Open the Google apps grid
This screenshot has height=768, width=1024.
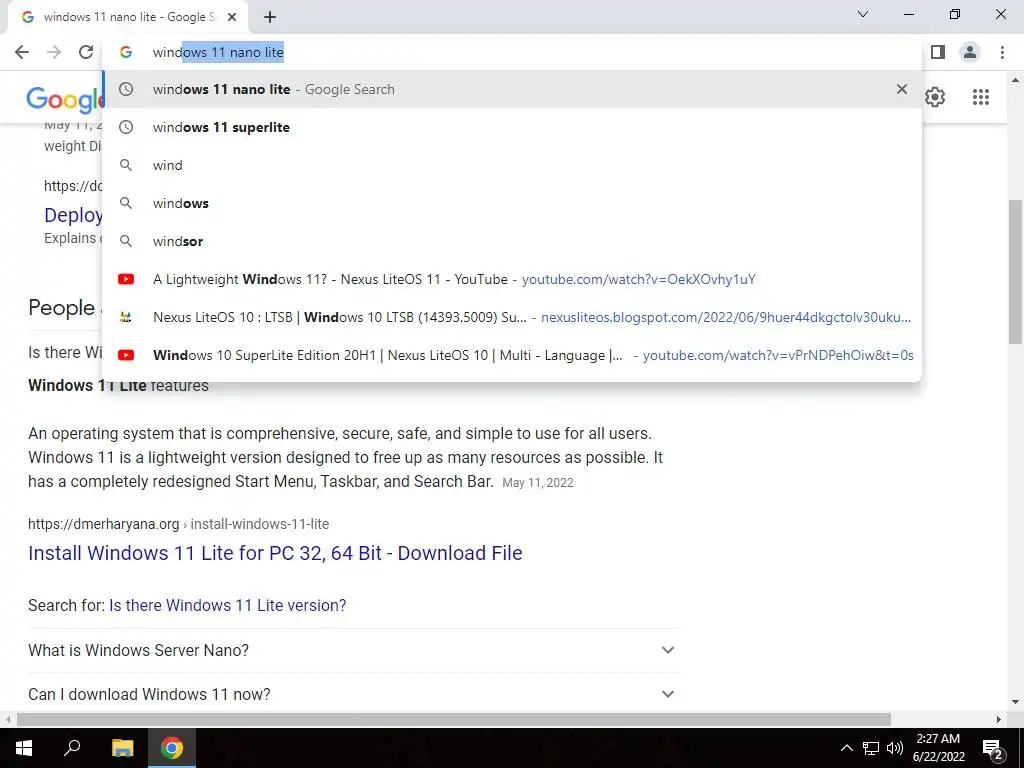tap(980, 97)
